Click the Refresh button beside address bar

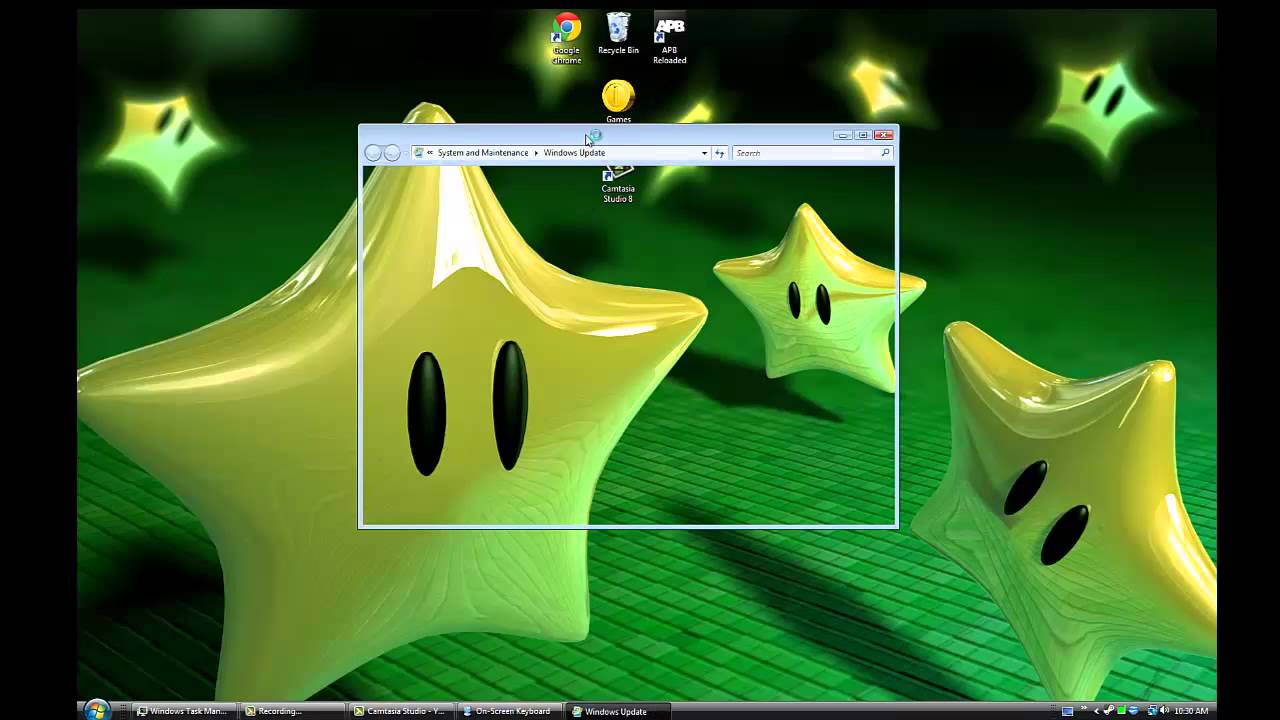click(x=719, y=153)
